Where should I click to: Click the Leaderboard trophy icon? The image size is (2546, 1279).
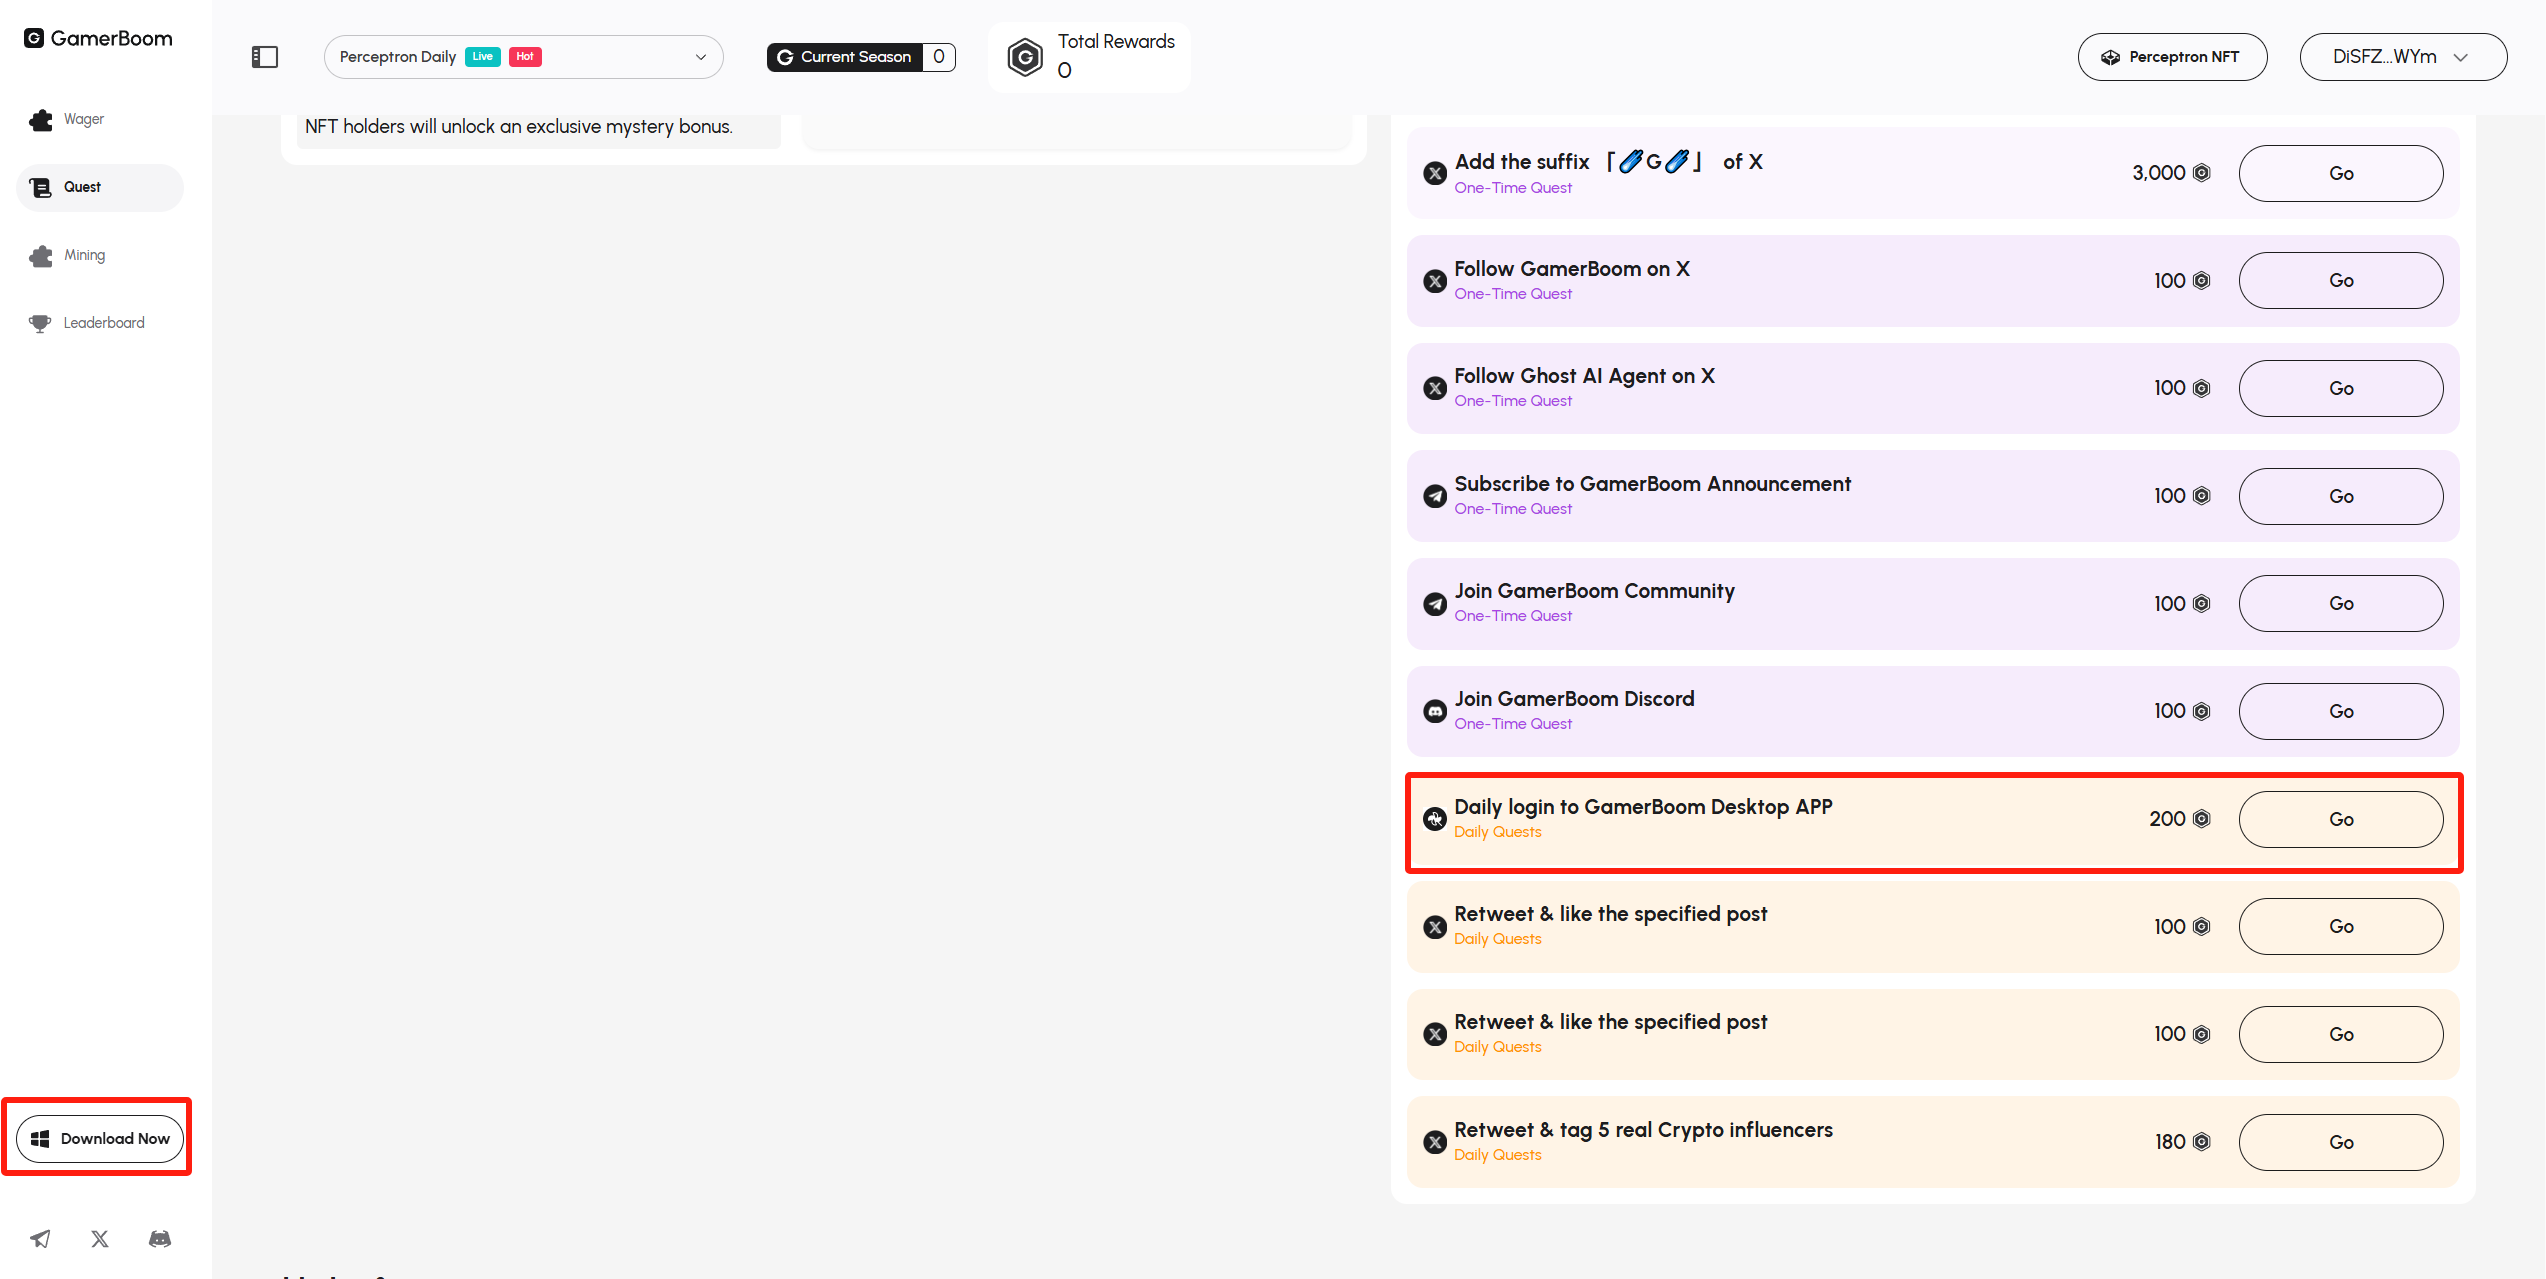click(x=40, y=323)
